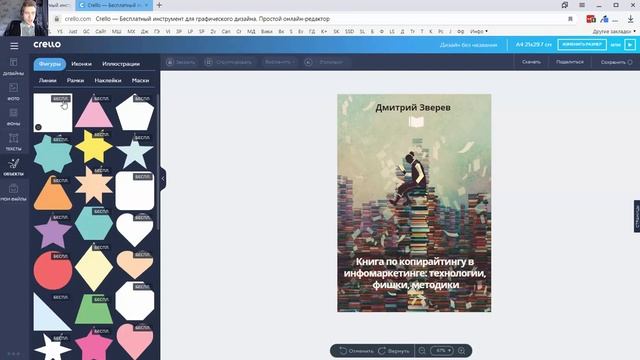Select the Линии subcategory

(x=48, y=80)
